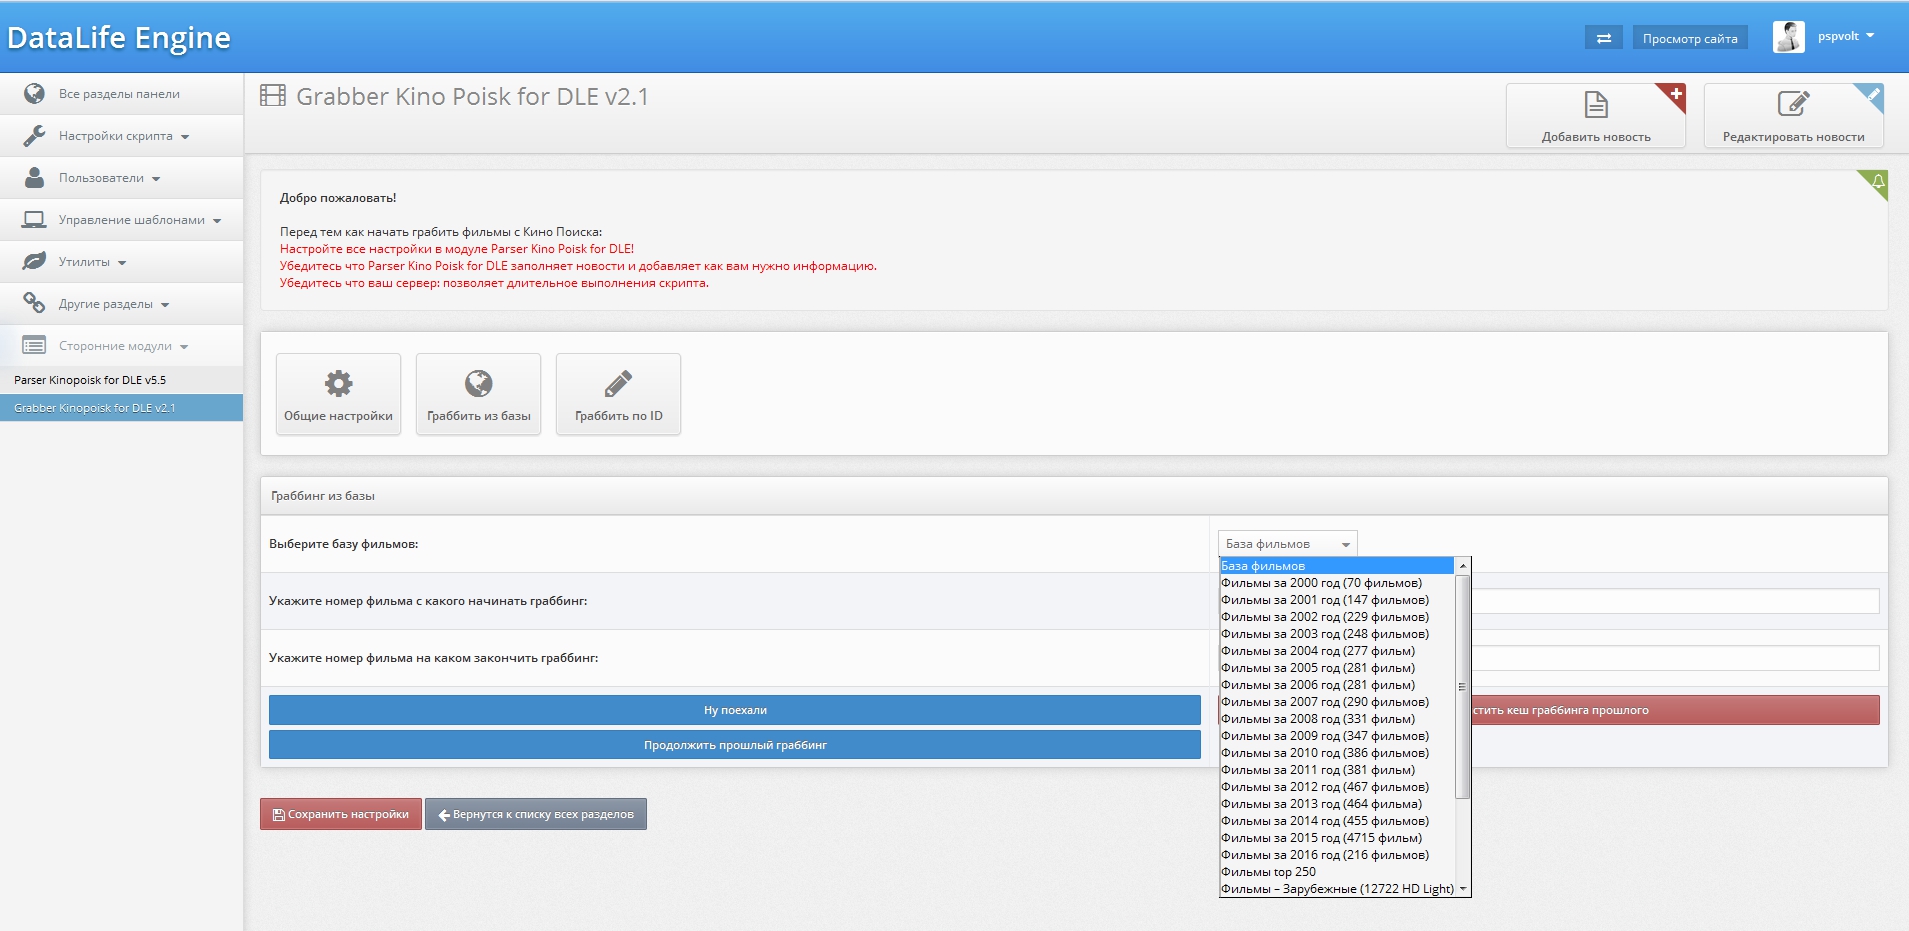Select Grabber Kinopoisk for DLE v2.1
This screenshot has height=931, width=1909.
[121, 408]
